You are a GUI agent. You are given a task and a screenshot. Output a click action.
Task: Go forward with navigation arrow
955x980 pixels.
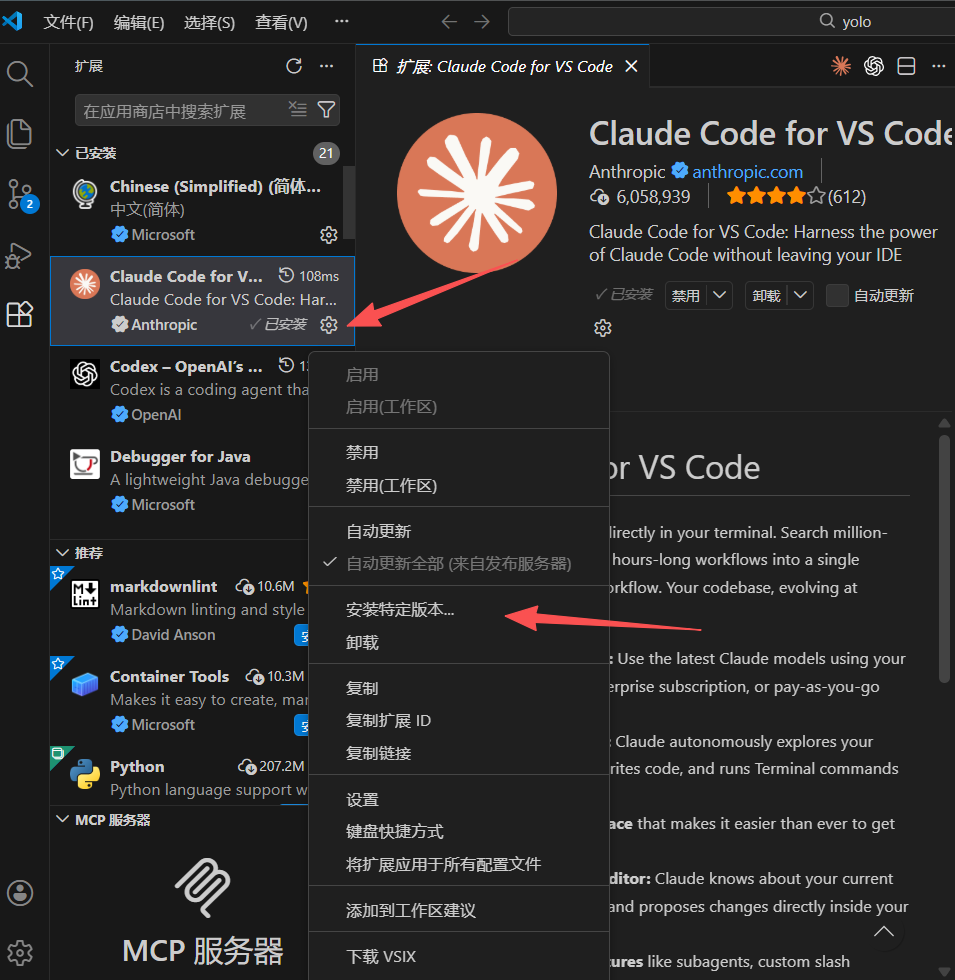[482, 22]
